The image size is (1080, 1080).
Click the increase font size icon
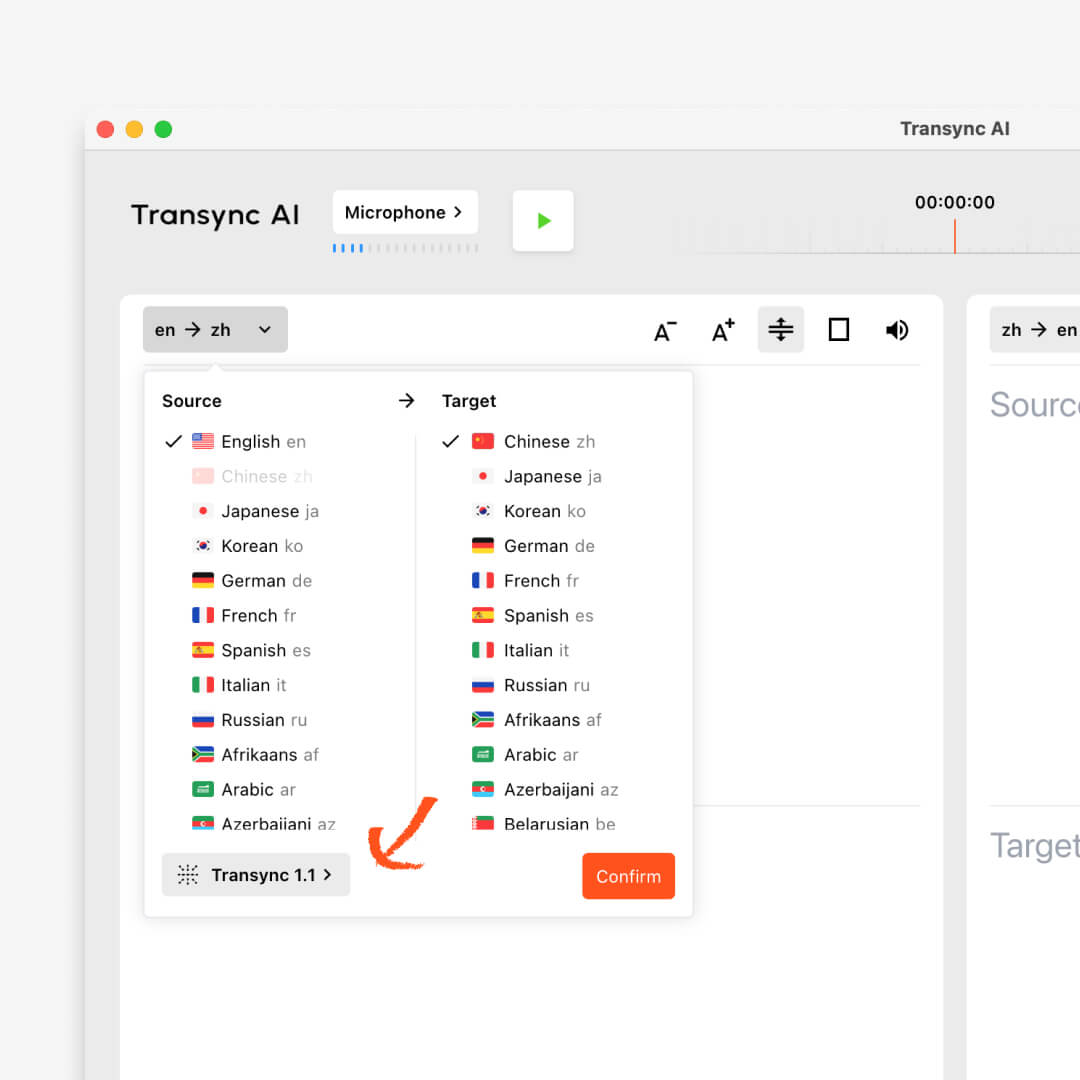[723, 331]
